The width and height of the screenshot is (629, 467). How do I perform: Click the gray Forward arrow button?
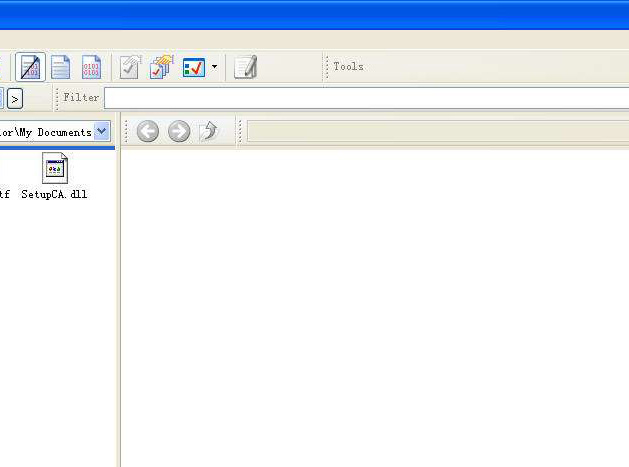click(x=179, y=131)
